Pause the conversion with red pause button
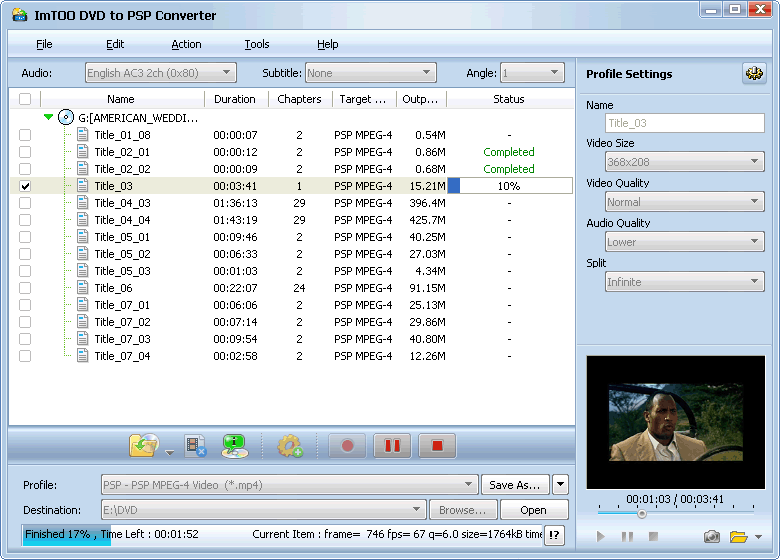 pos(392,446)
